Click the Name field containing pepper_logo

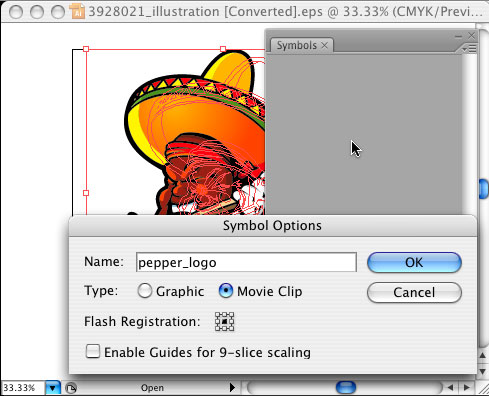pos(246,262)
